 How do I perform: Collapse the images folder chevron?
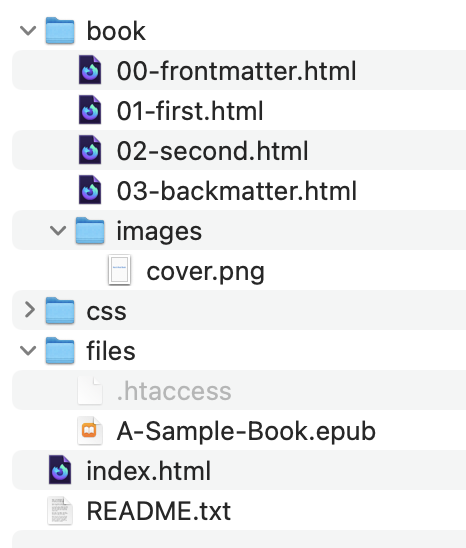pos(58,231)
